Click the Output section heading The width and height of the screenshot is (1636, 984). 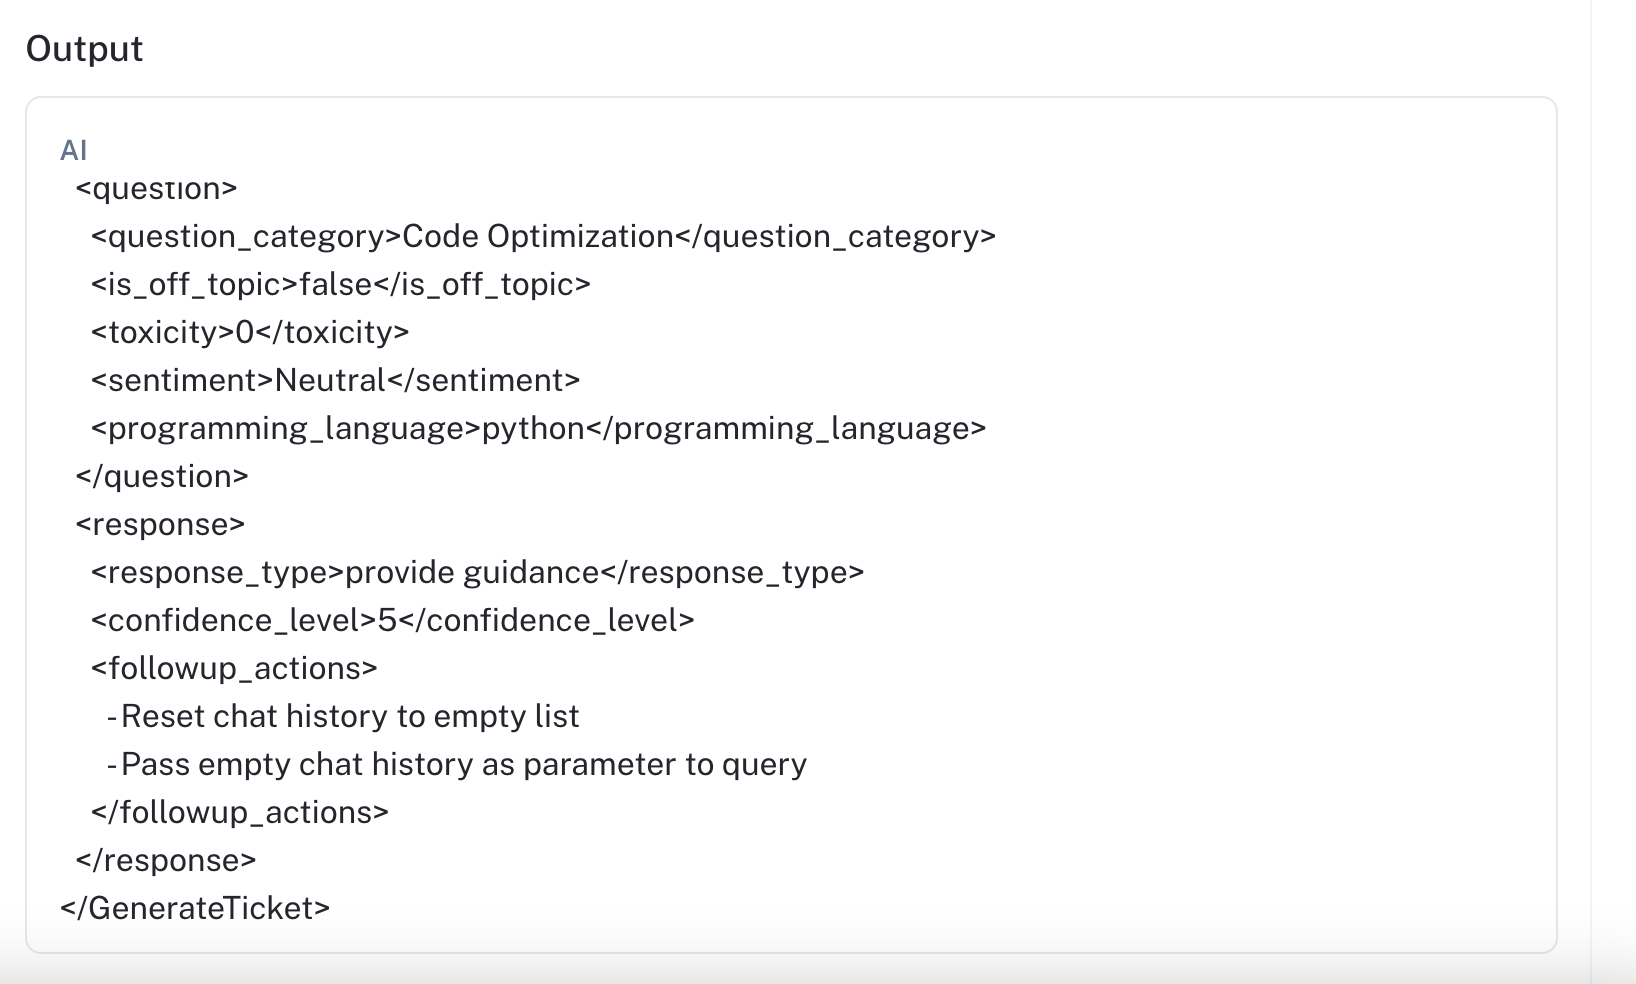[x=84, y=49]
